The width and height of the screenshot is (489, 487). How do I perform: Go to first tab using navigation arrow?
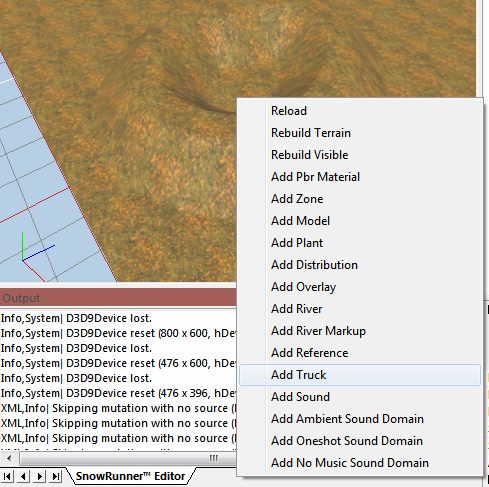pyautogui.click(x=7, y=476)
